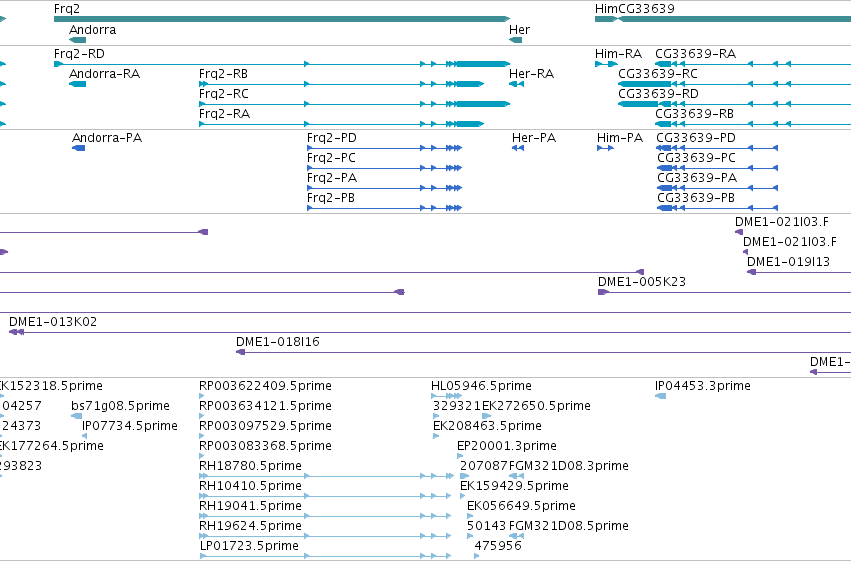Select the RH10410.5prime EST label
Screen dimensions: 851x561
pyautogui.click(x=250, y=487)
